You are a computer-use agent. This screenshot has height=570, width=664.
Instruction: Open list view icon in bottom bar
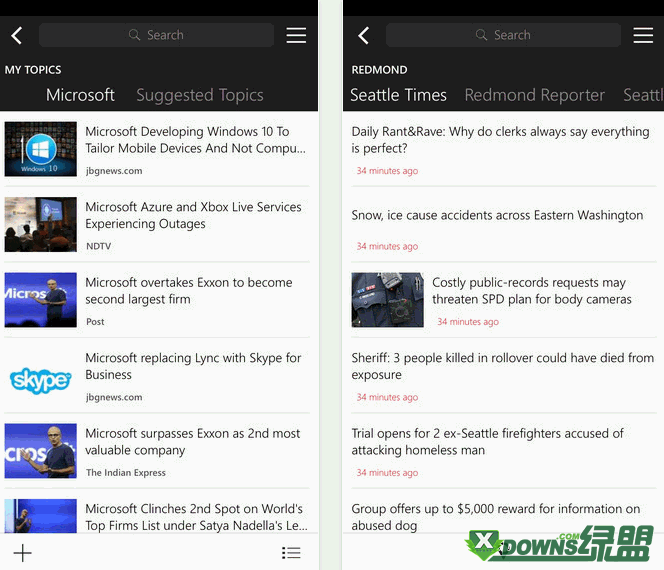(291, 553)
